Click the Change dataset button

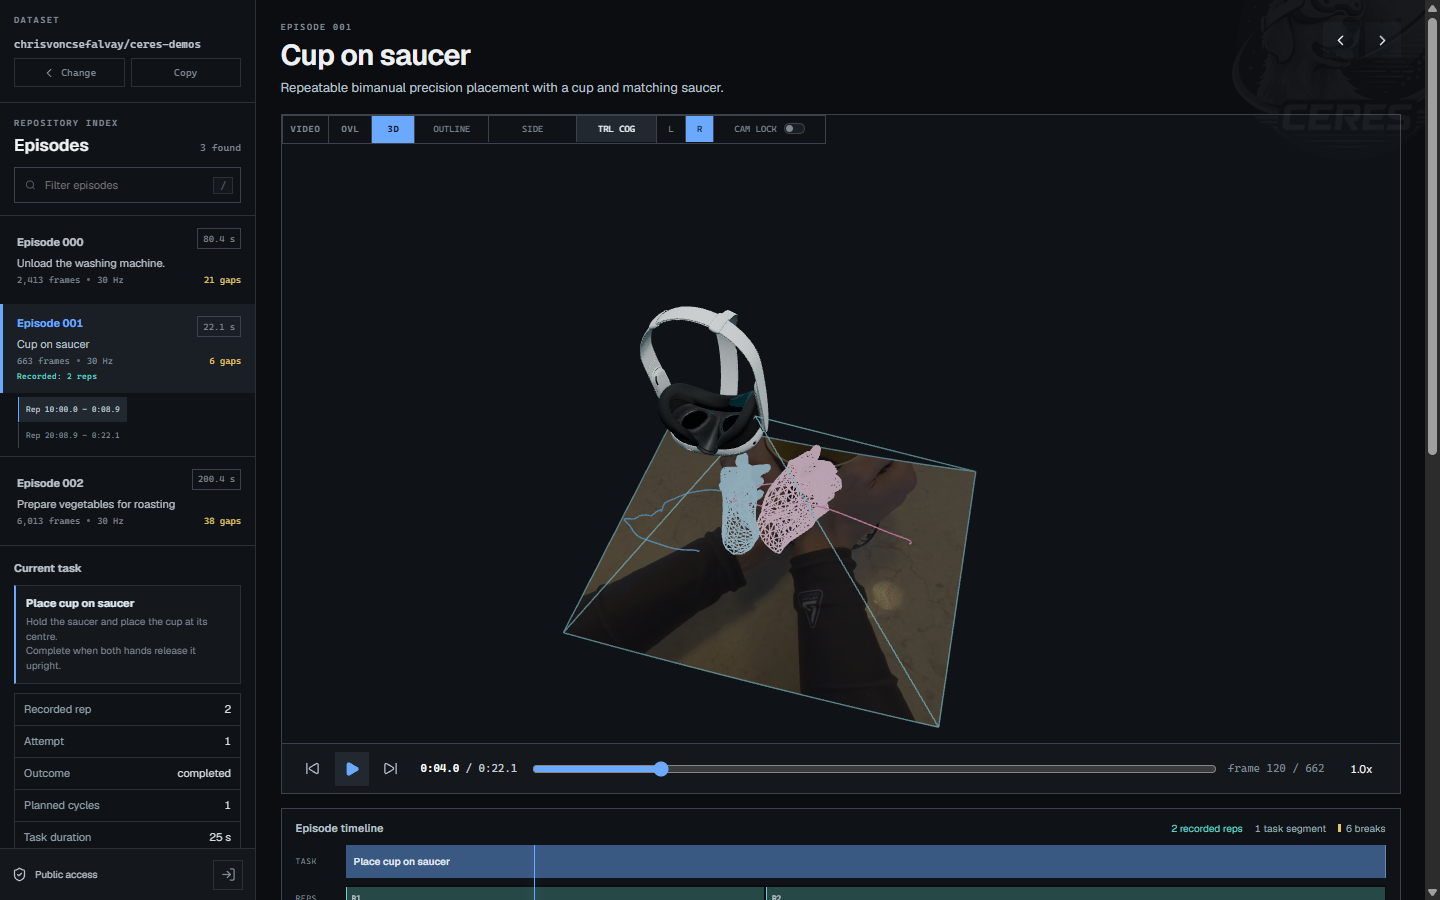[69, 73]
